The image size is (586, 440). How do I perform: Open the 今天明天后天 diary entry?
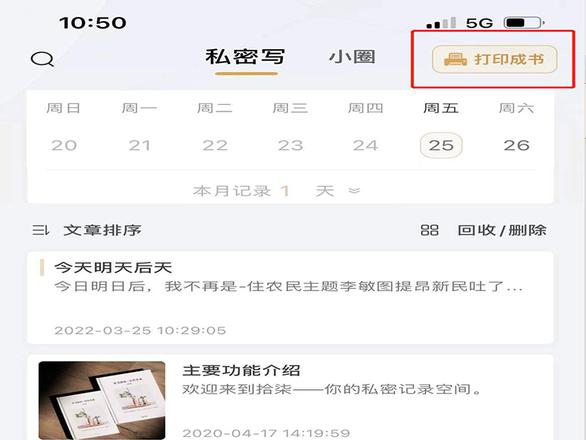point(290,298)
